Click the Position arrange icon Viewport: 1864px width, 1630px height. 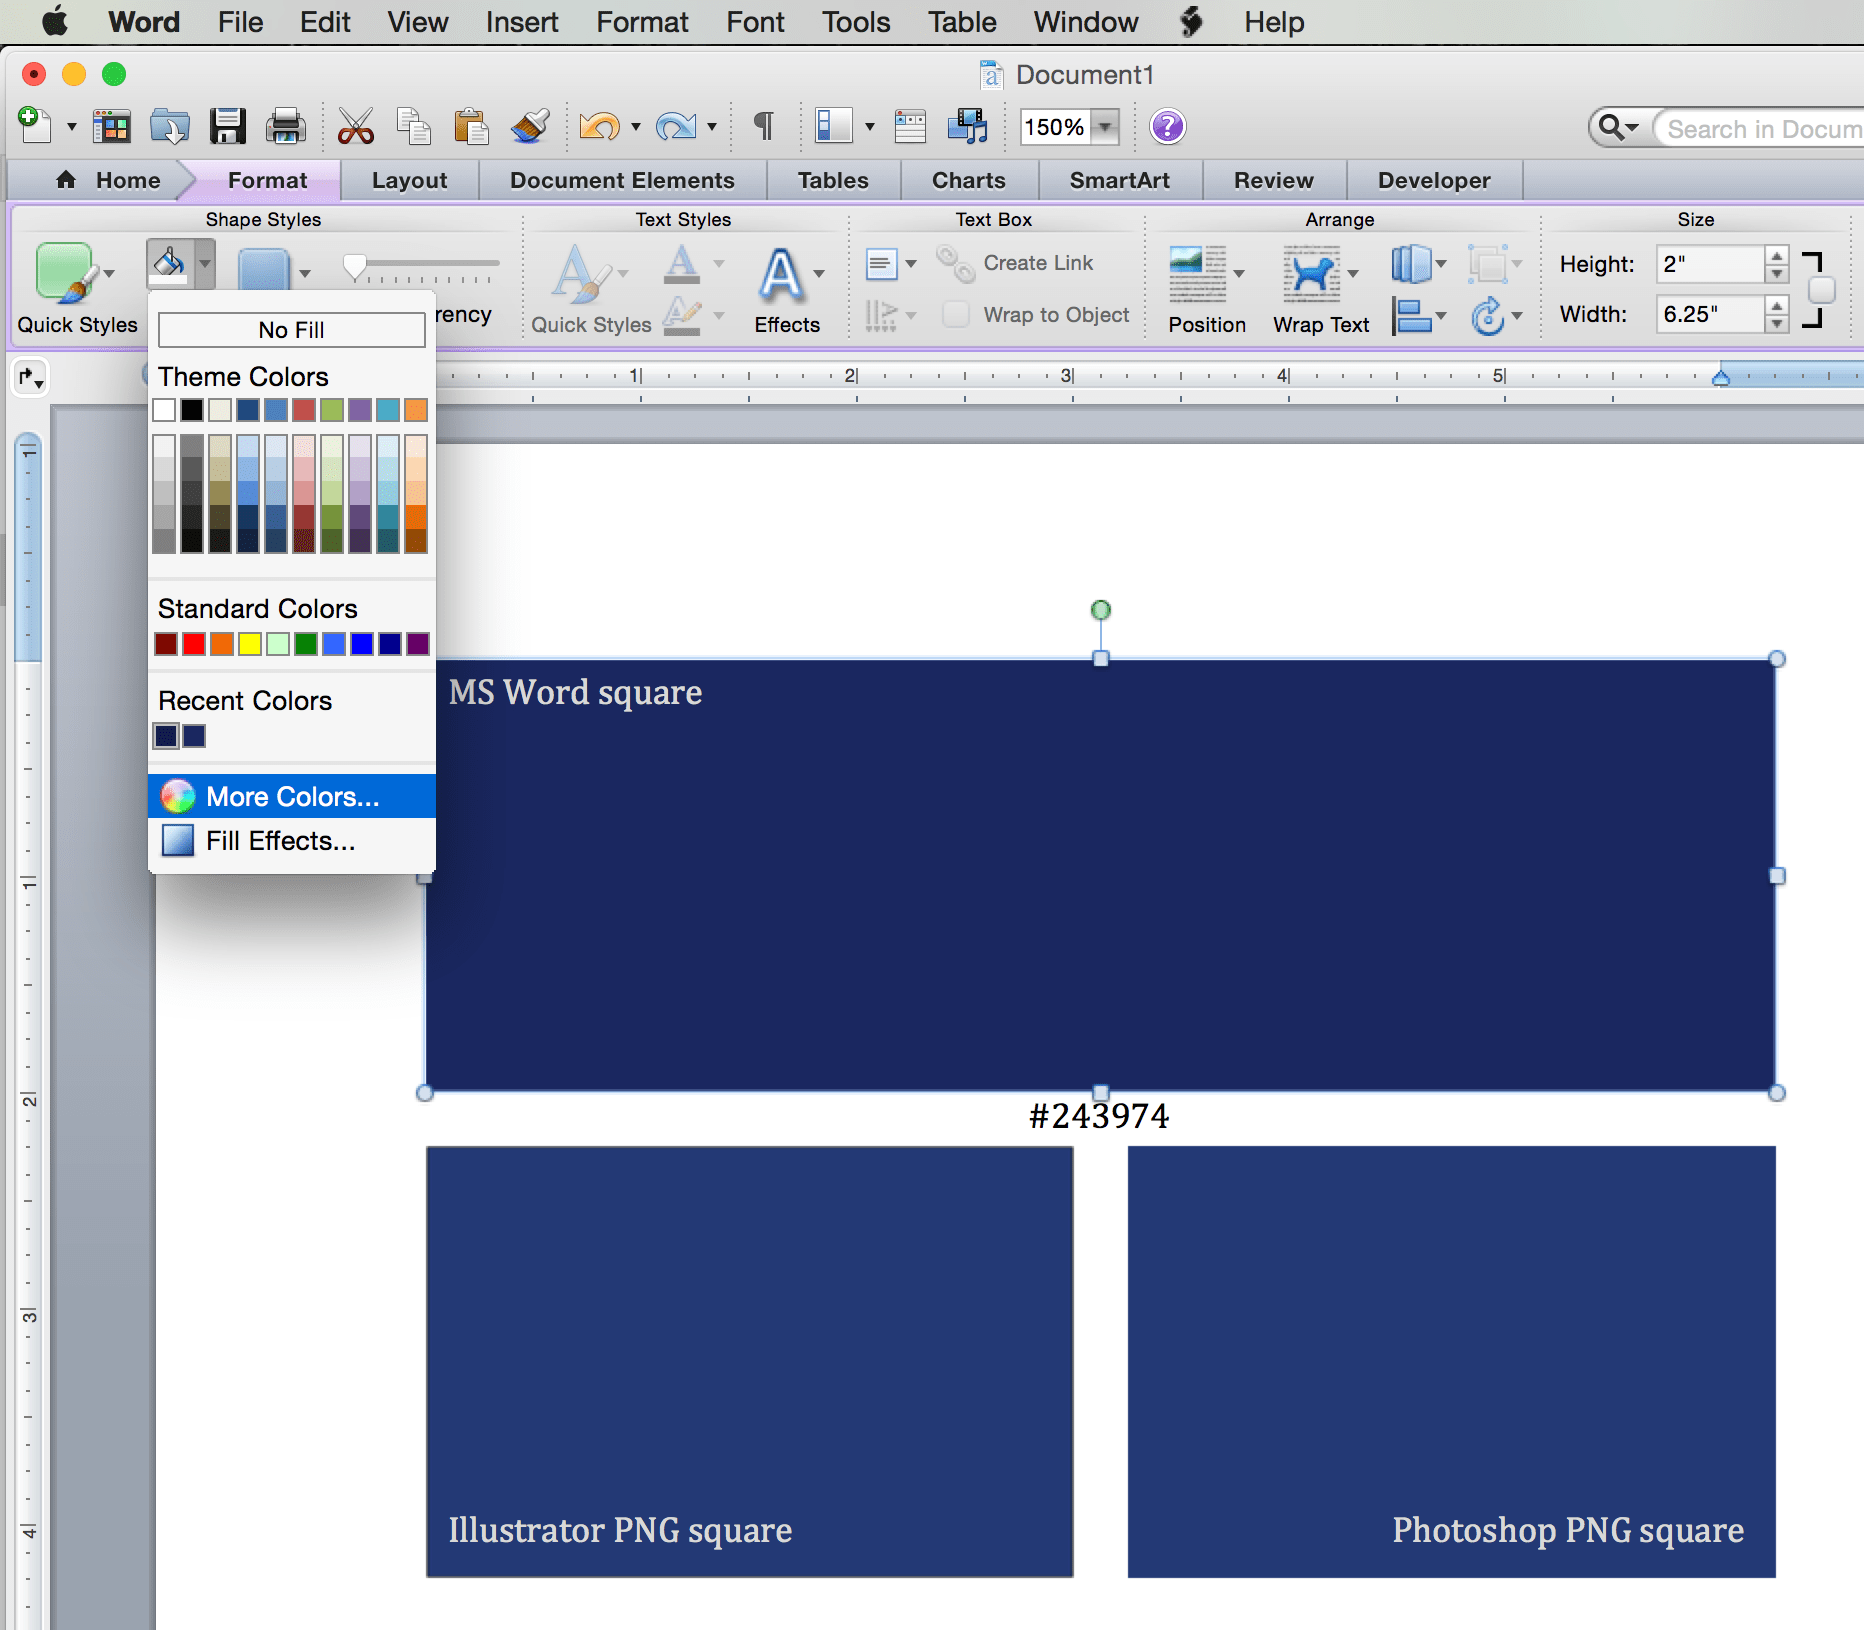click(1198, 274)
